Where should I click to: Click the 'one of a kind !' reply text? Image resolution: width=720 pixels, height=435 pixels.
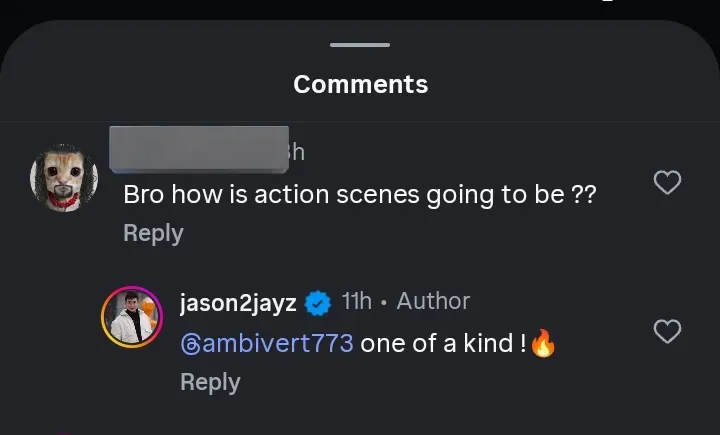coord(443,344)
